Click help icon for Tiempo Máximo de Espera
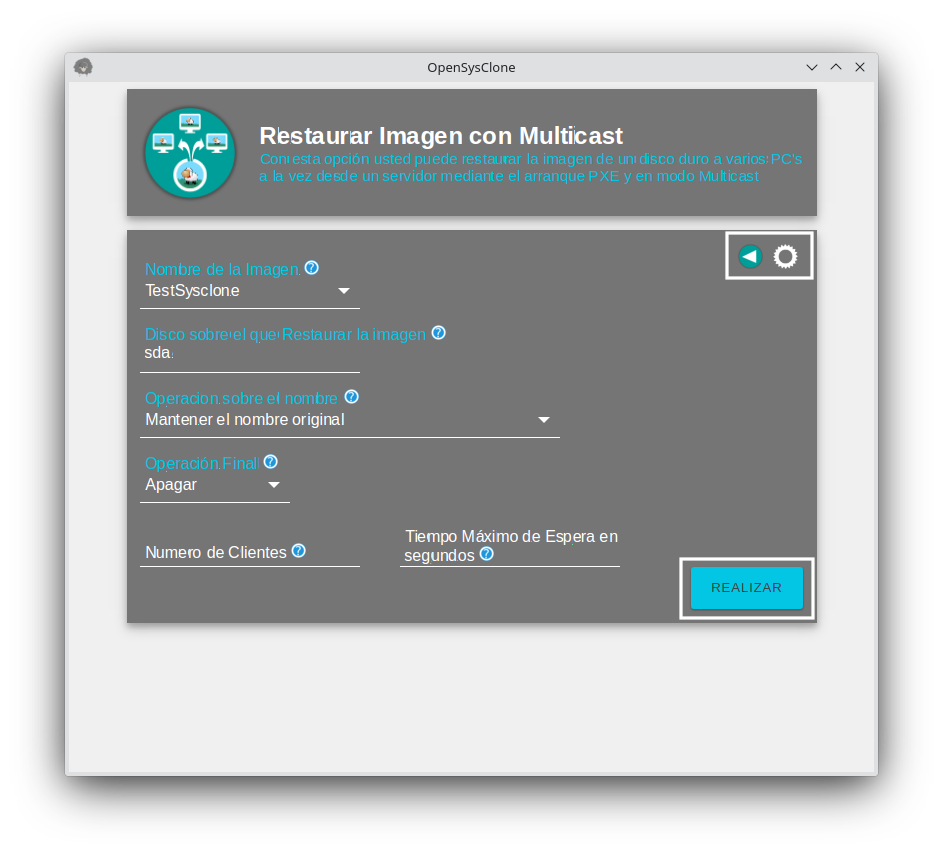943x853 pixels. tap(486, 554)
